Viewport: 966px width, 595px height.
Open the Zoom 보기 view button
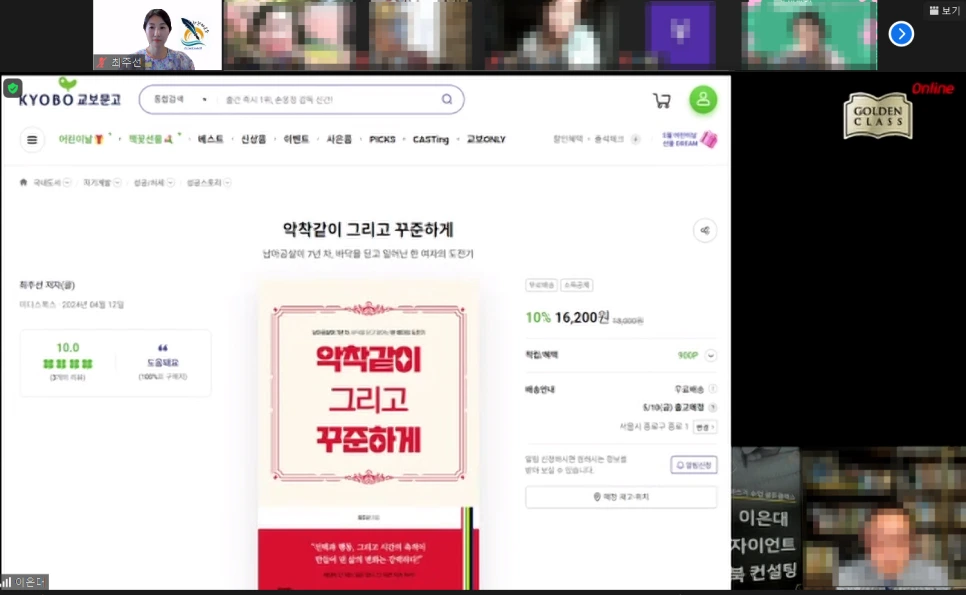(x=944, y=10)
